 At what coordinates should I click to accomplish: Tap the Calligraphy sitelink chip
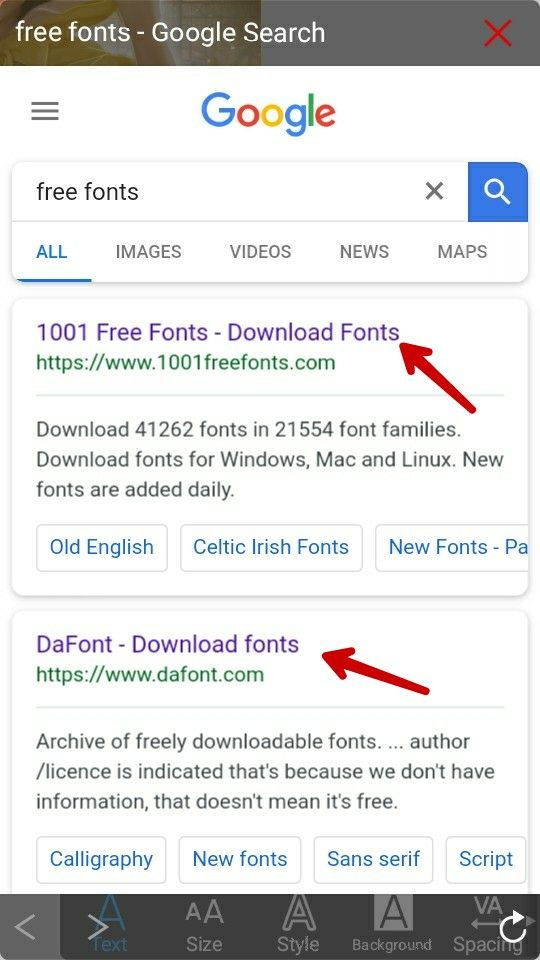(x=101, y=860)
